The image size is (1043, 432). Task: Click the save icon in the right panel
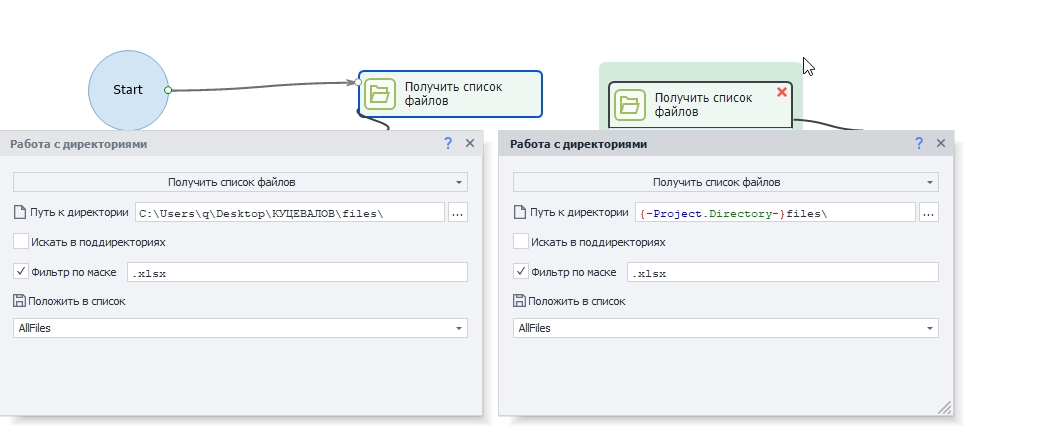pyautogui.click(x=520, y=301)
